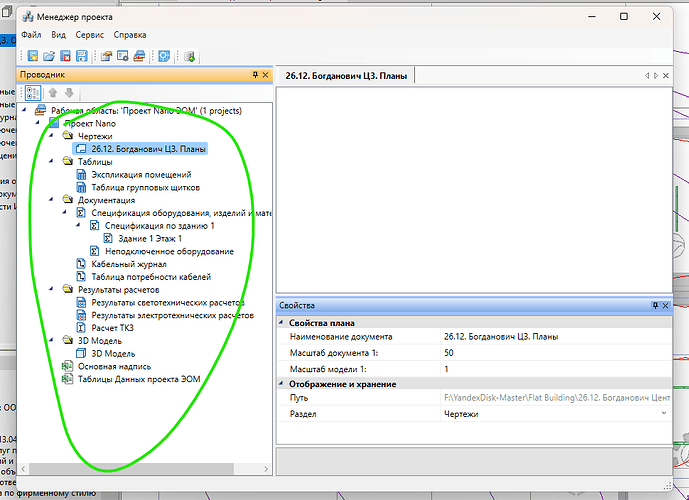Collapse the Чертежи folder

click(51, 135)
